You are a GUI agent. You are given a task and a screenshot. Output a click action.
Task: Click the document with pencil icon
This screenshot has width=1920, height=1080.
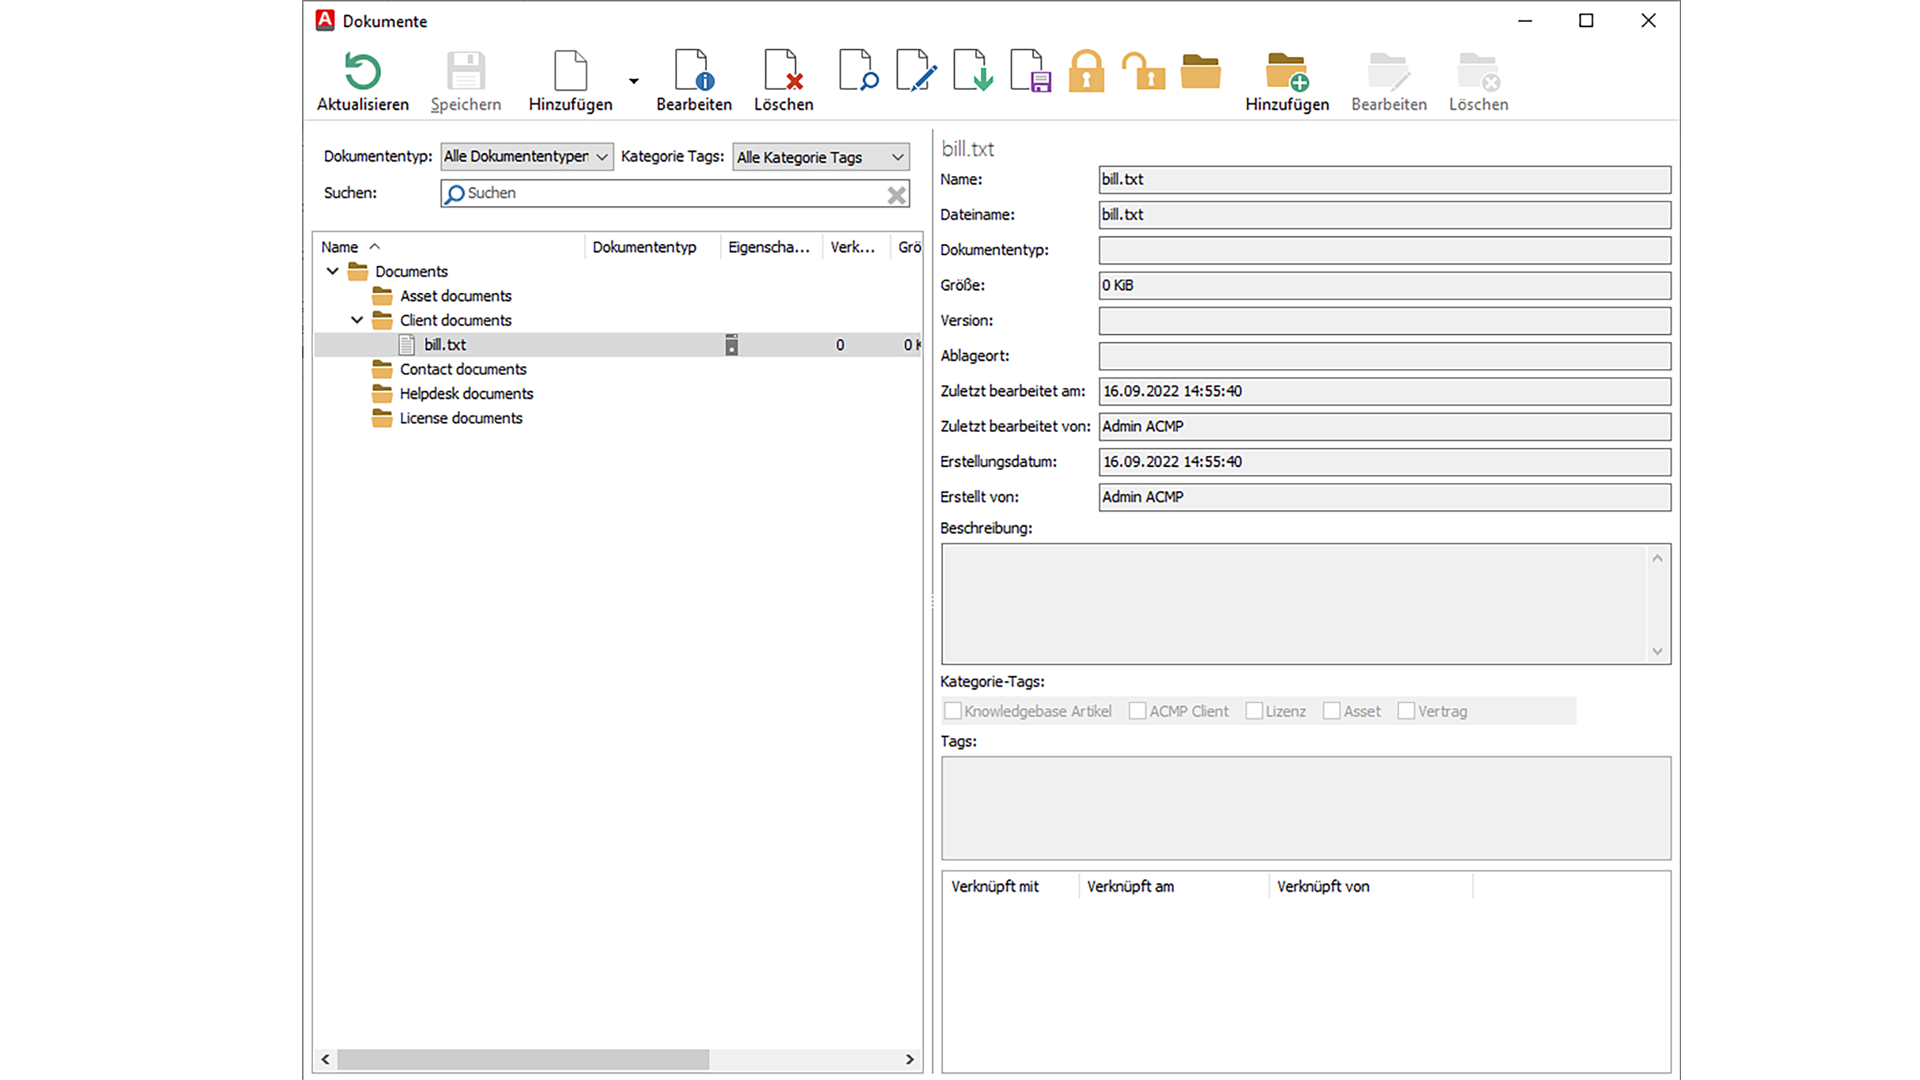point(916,71)
